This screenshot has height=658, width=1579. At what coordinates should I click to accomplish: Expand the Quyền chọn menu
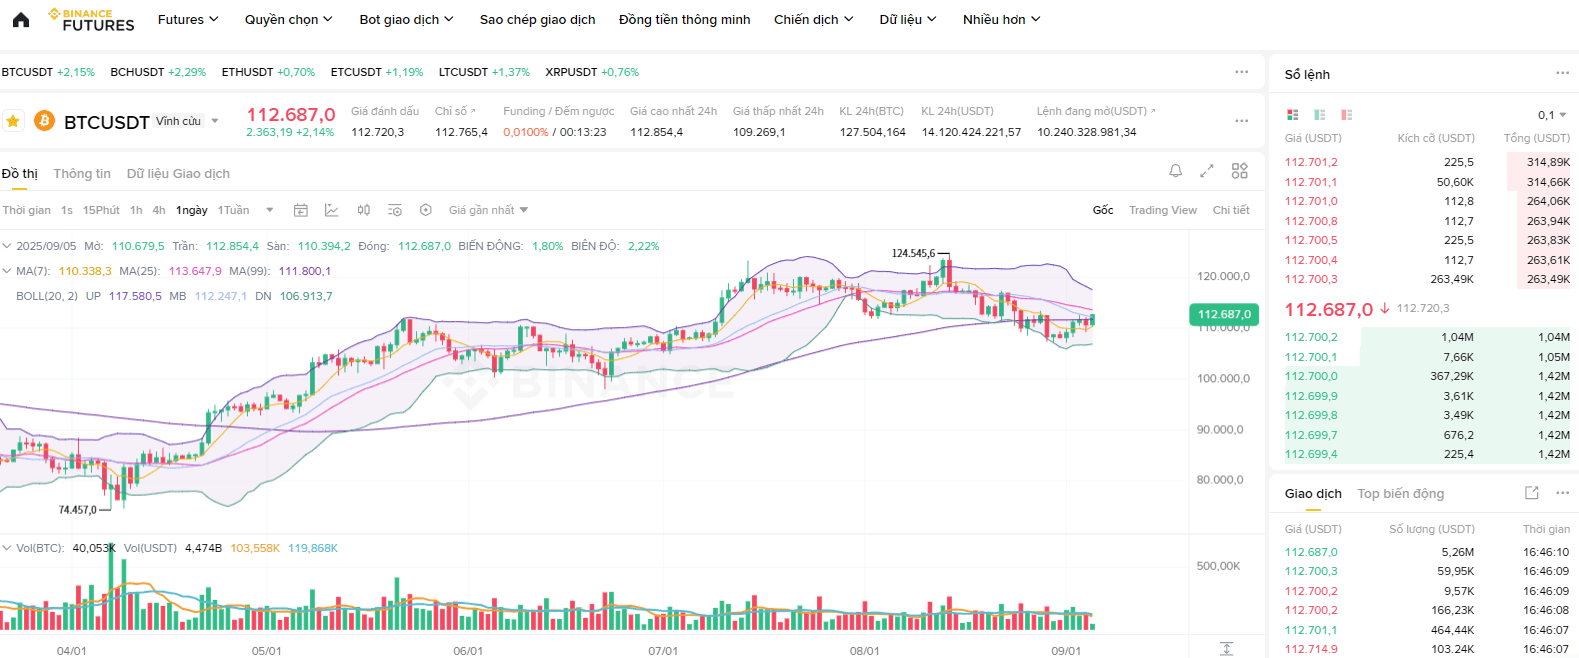tap(289, 19)
